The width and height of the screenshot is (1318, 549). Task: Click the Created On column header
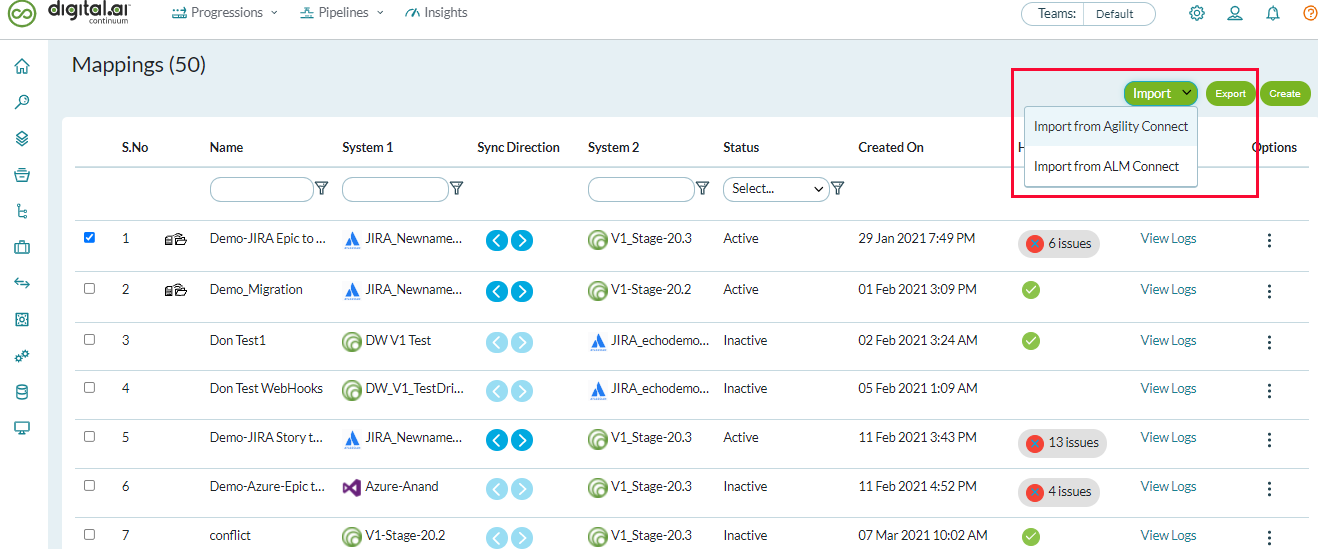(891, 147)
